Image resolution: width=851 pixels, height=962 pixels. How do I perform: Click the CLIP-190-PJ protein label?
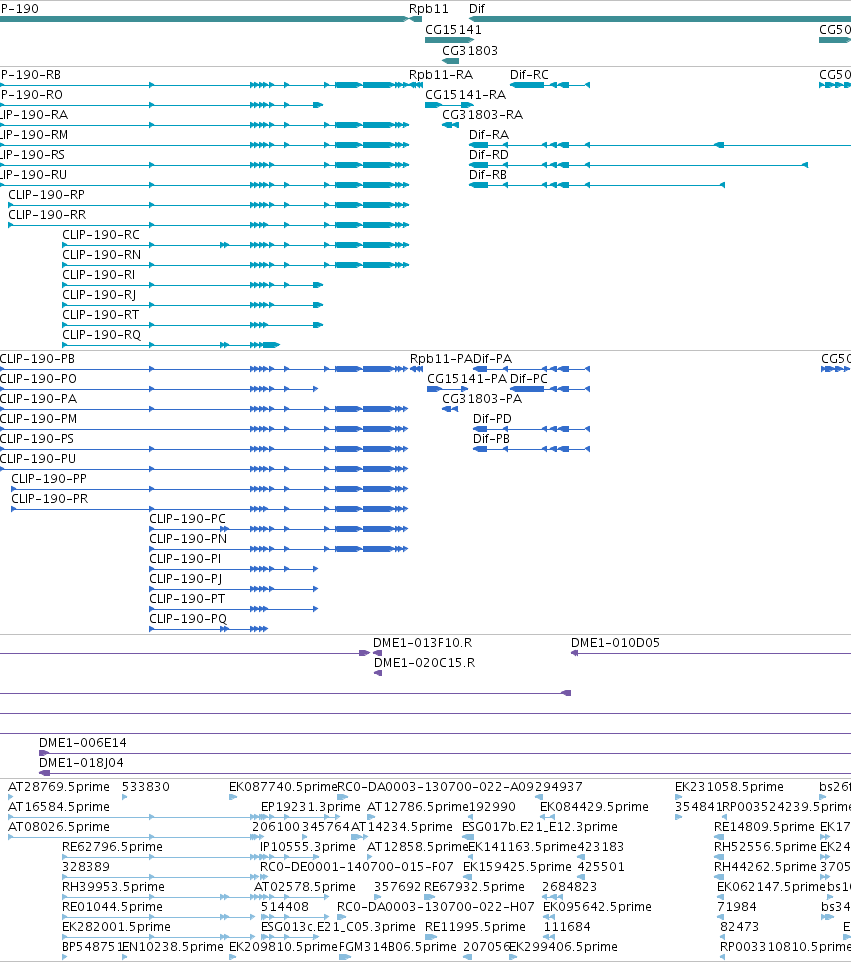pos(185,579)
